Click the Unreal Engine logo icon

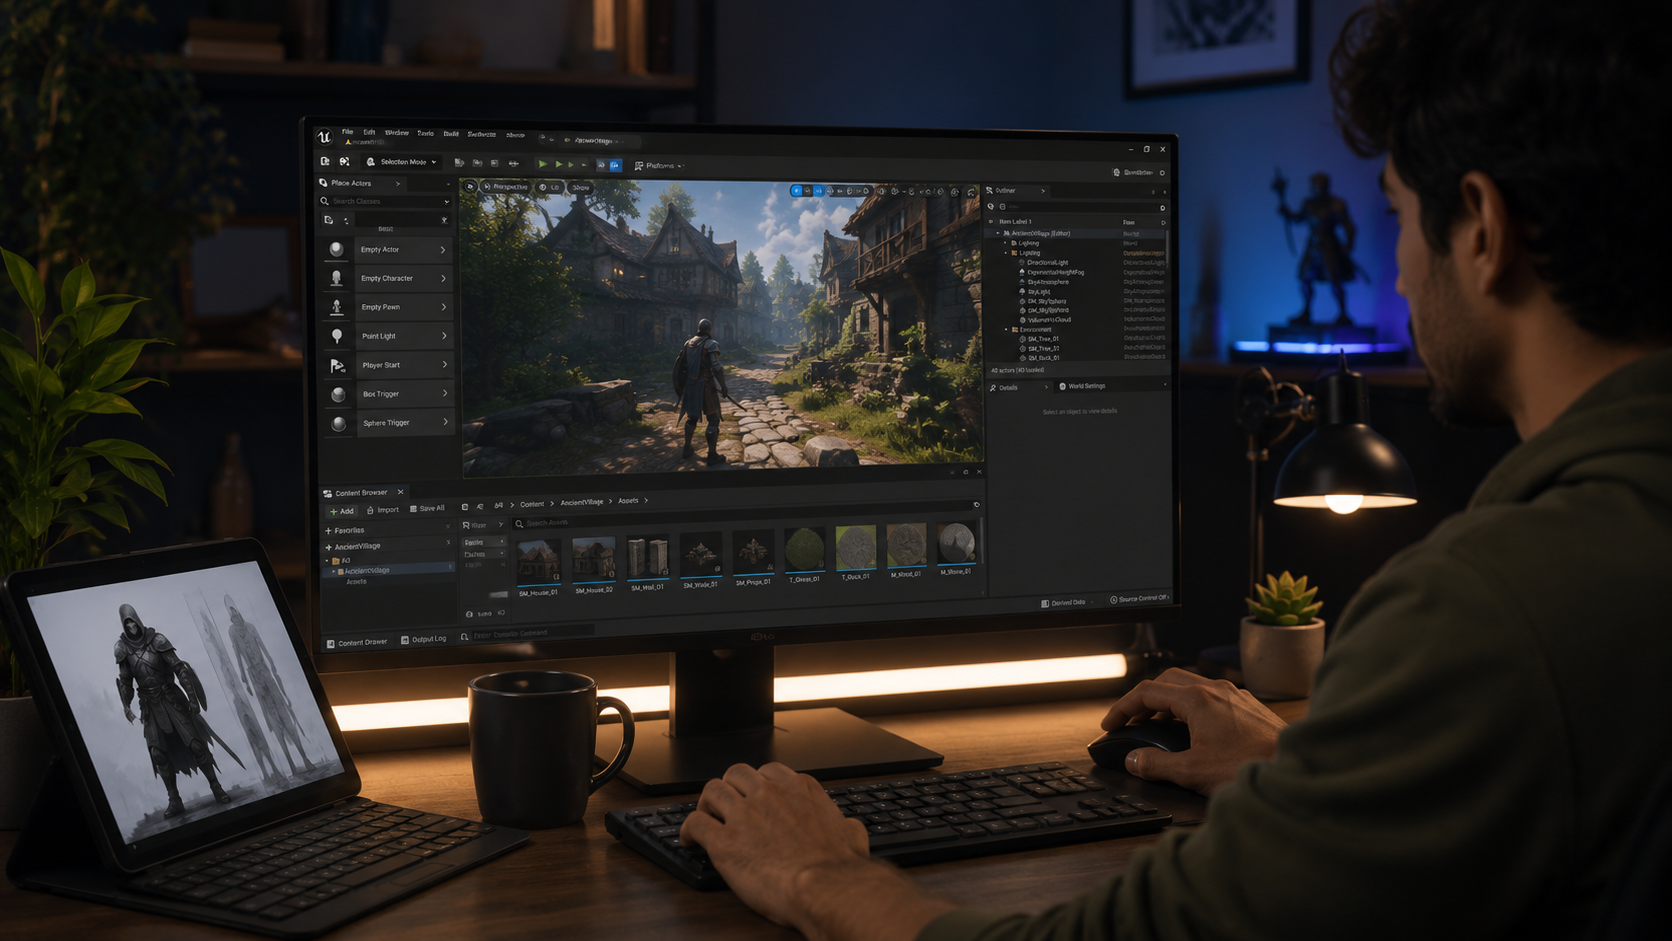324,137
